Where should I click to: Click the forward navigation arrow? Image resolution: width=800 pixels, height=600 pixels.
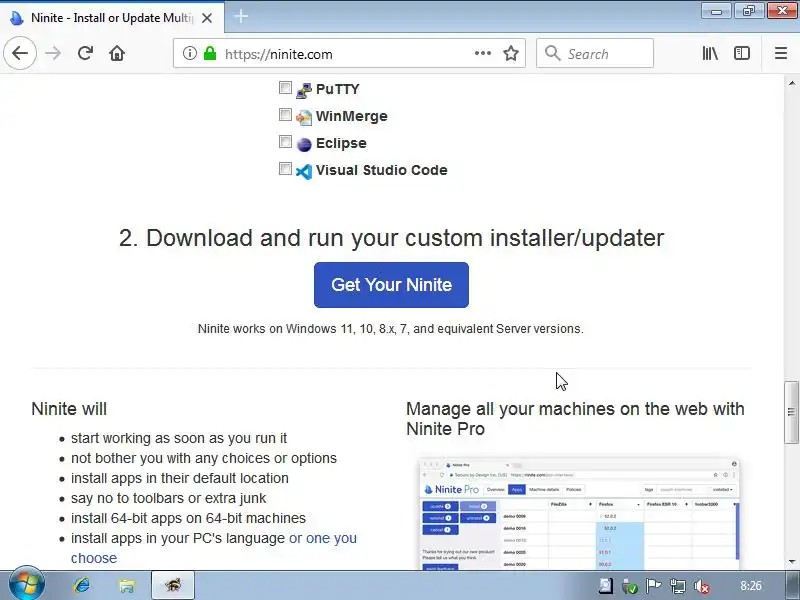click(x=53, y=53)
